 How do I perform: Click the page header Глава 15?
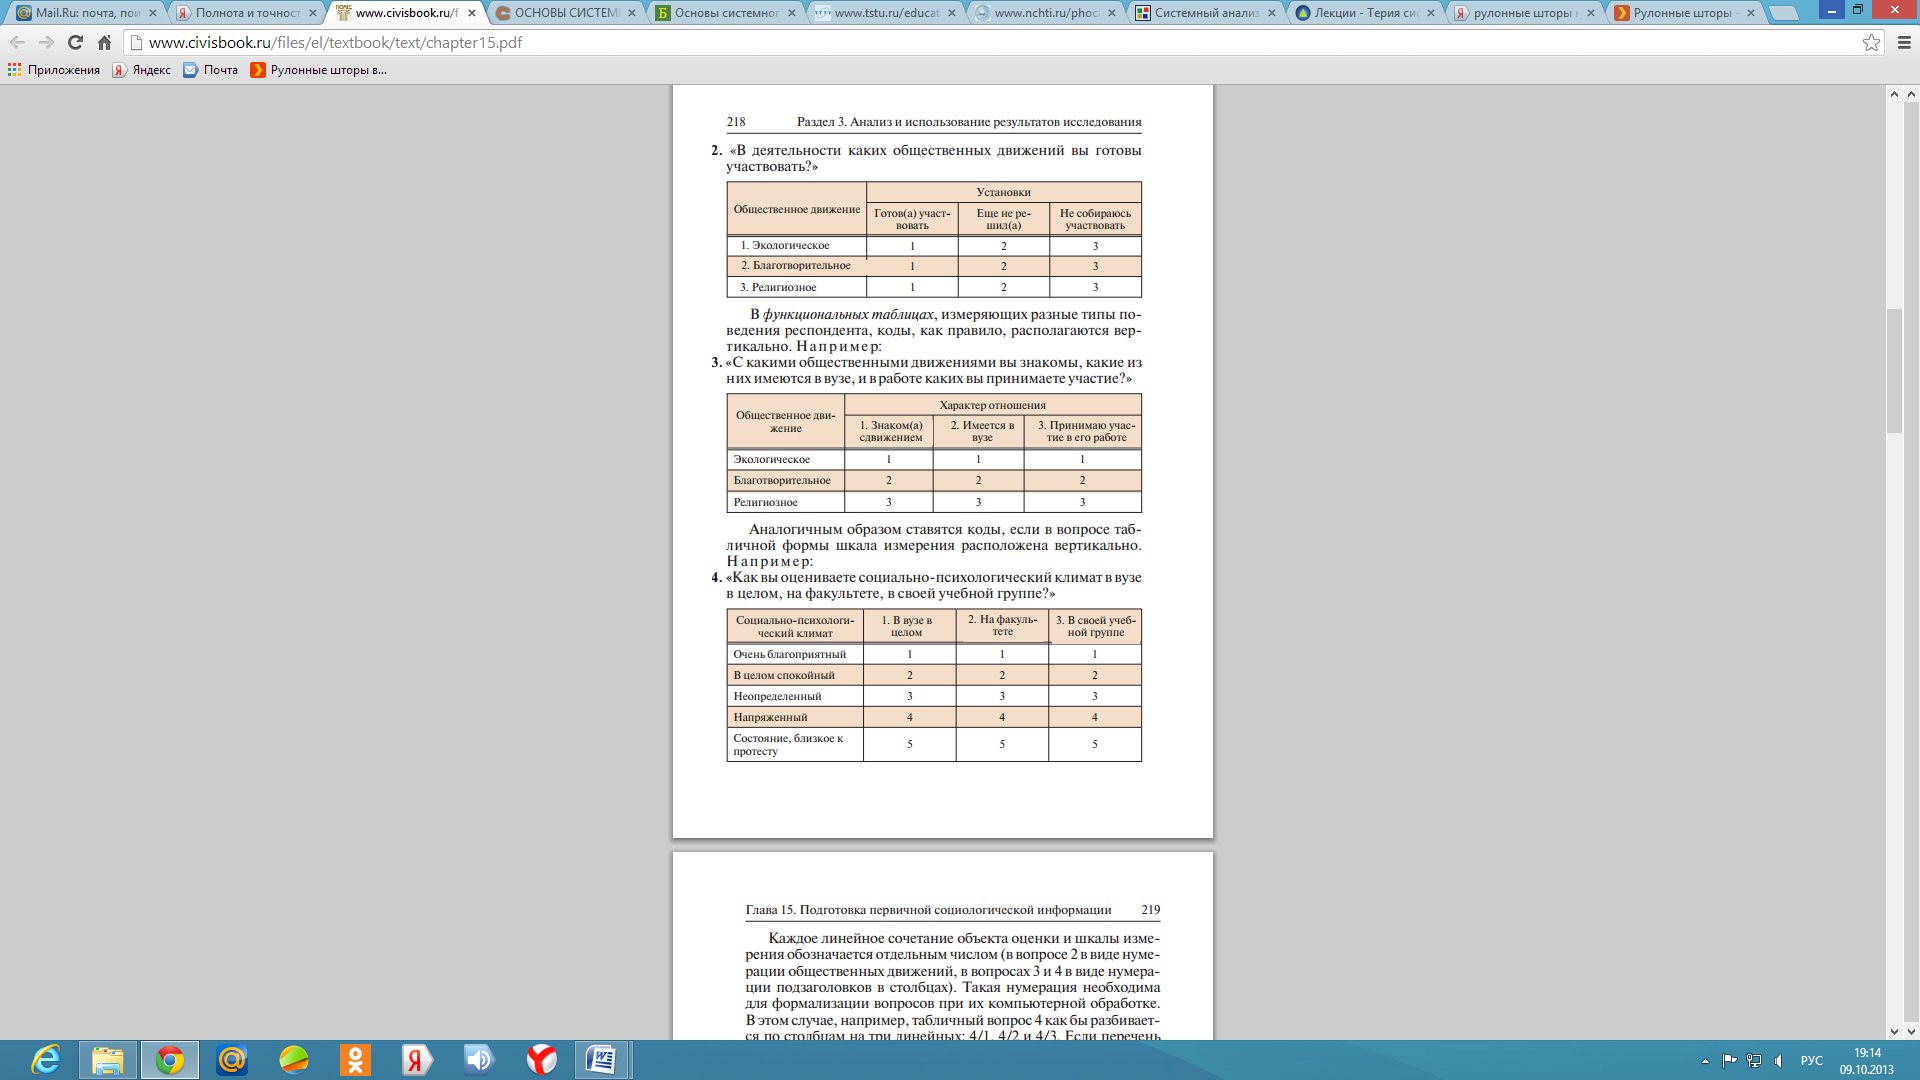928,910
